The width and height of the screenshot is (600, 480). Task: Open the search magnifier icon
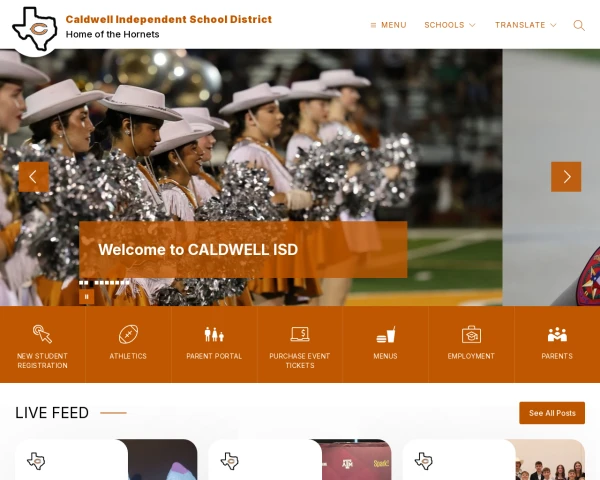point(579,25)
